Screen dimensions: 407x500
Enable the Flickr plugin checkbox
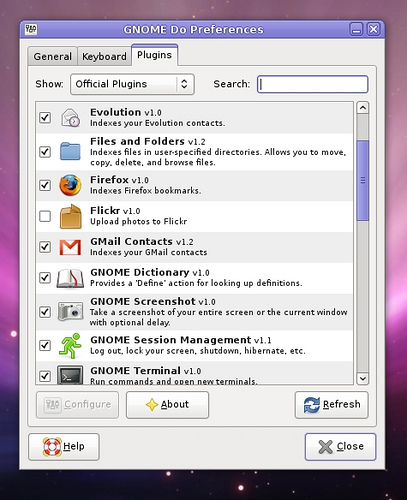45,216
